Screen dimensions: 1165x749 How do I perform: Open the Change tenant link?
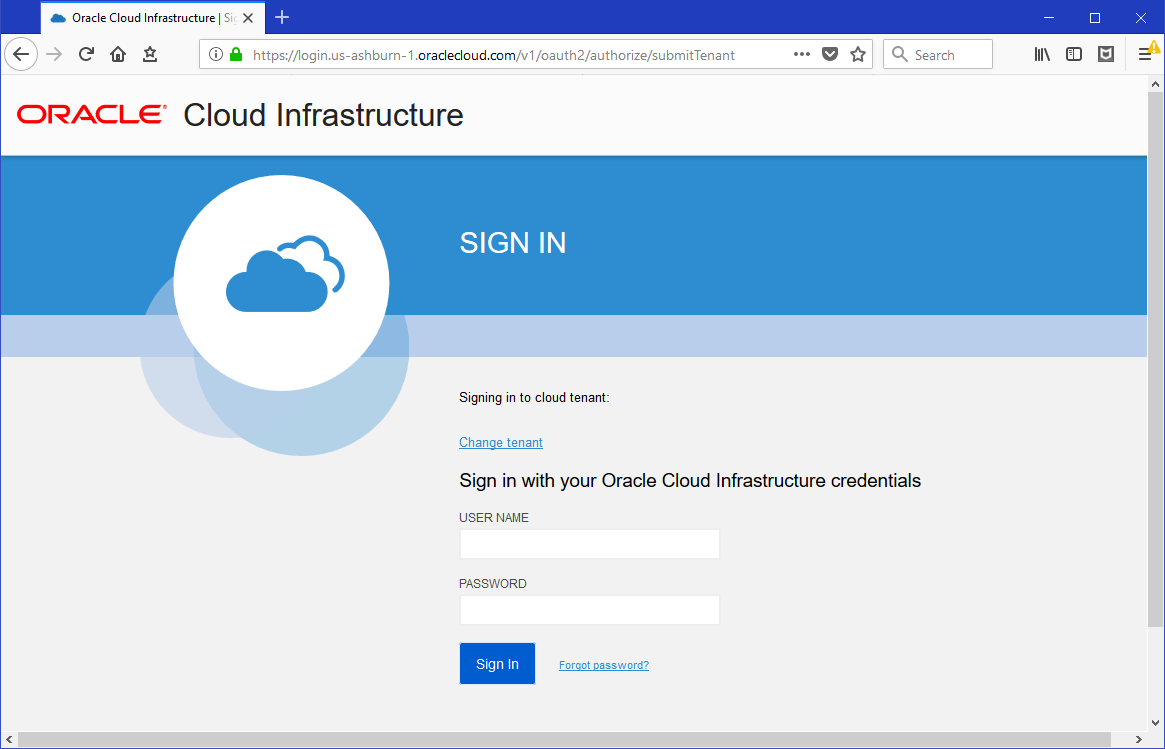[x=500, y=442]
